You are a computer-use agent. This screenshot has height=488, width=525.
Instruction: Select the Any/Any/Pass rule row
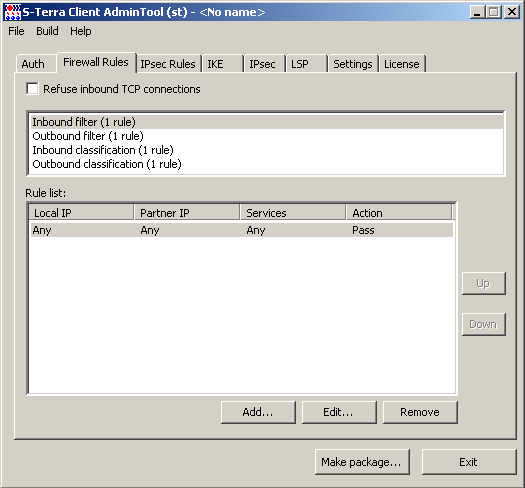(242, 230)
